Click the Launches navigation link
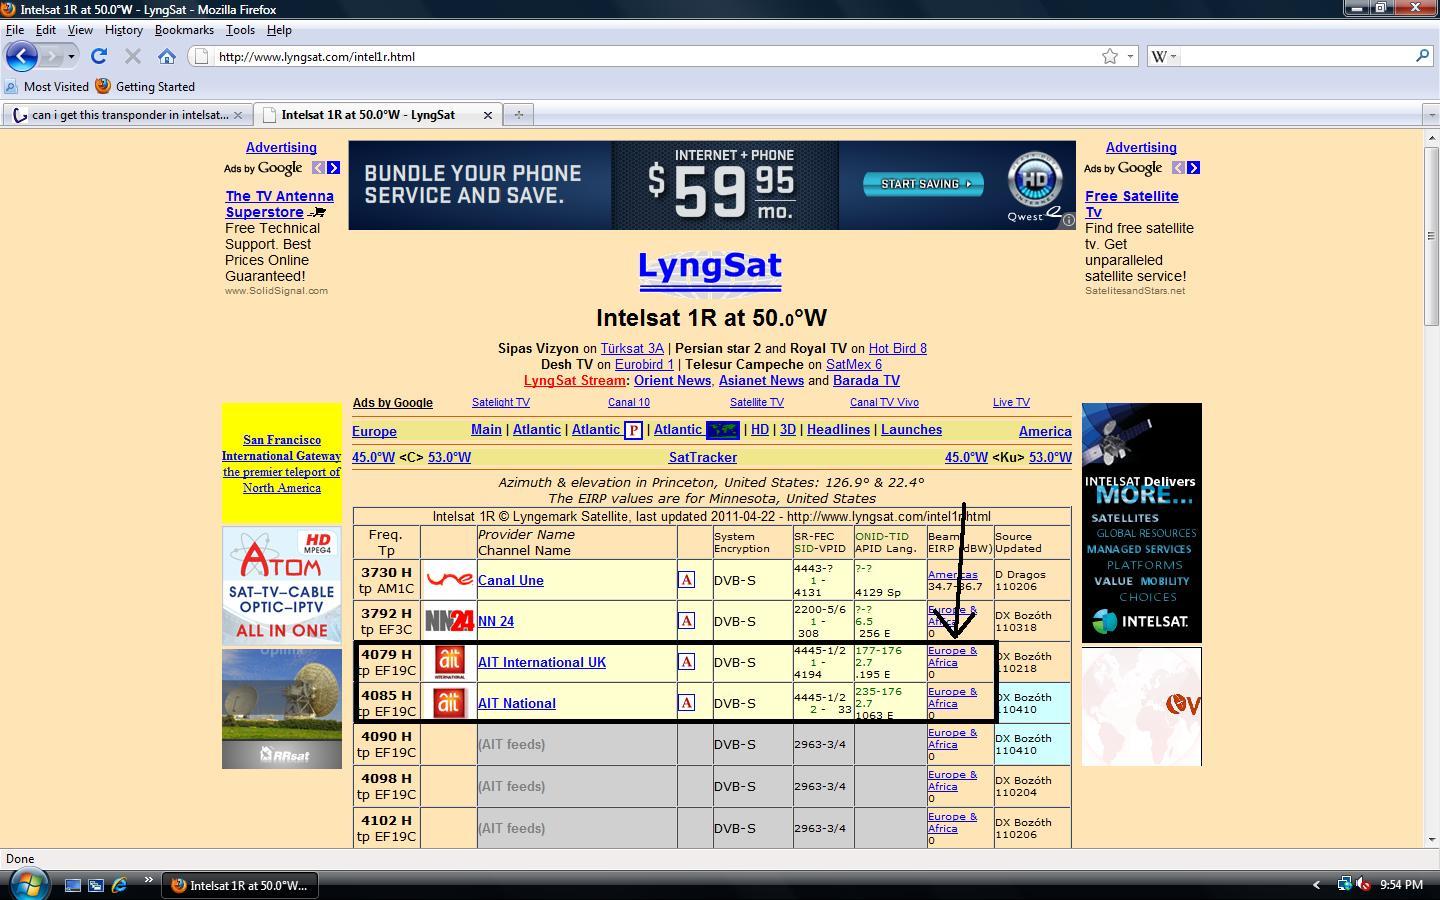Viewport: 1440px width, 900px height. pos(911,430)
